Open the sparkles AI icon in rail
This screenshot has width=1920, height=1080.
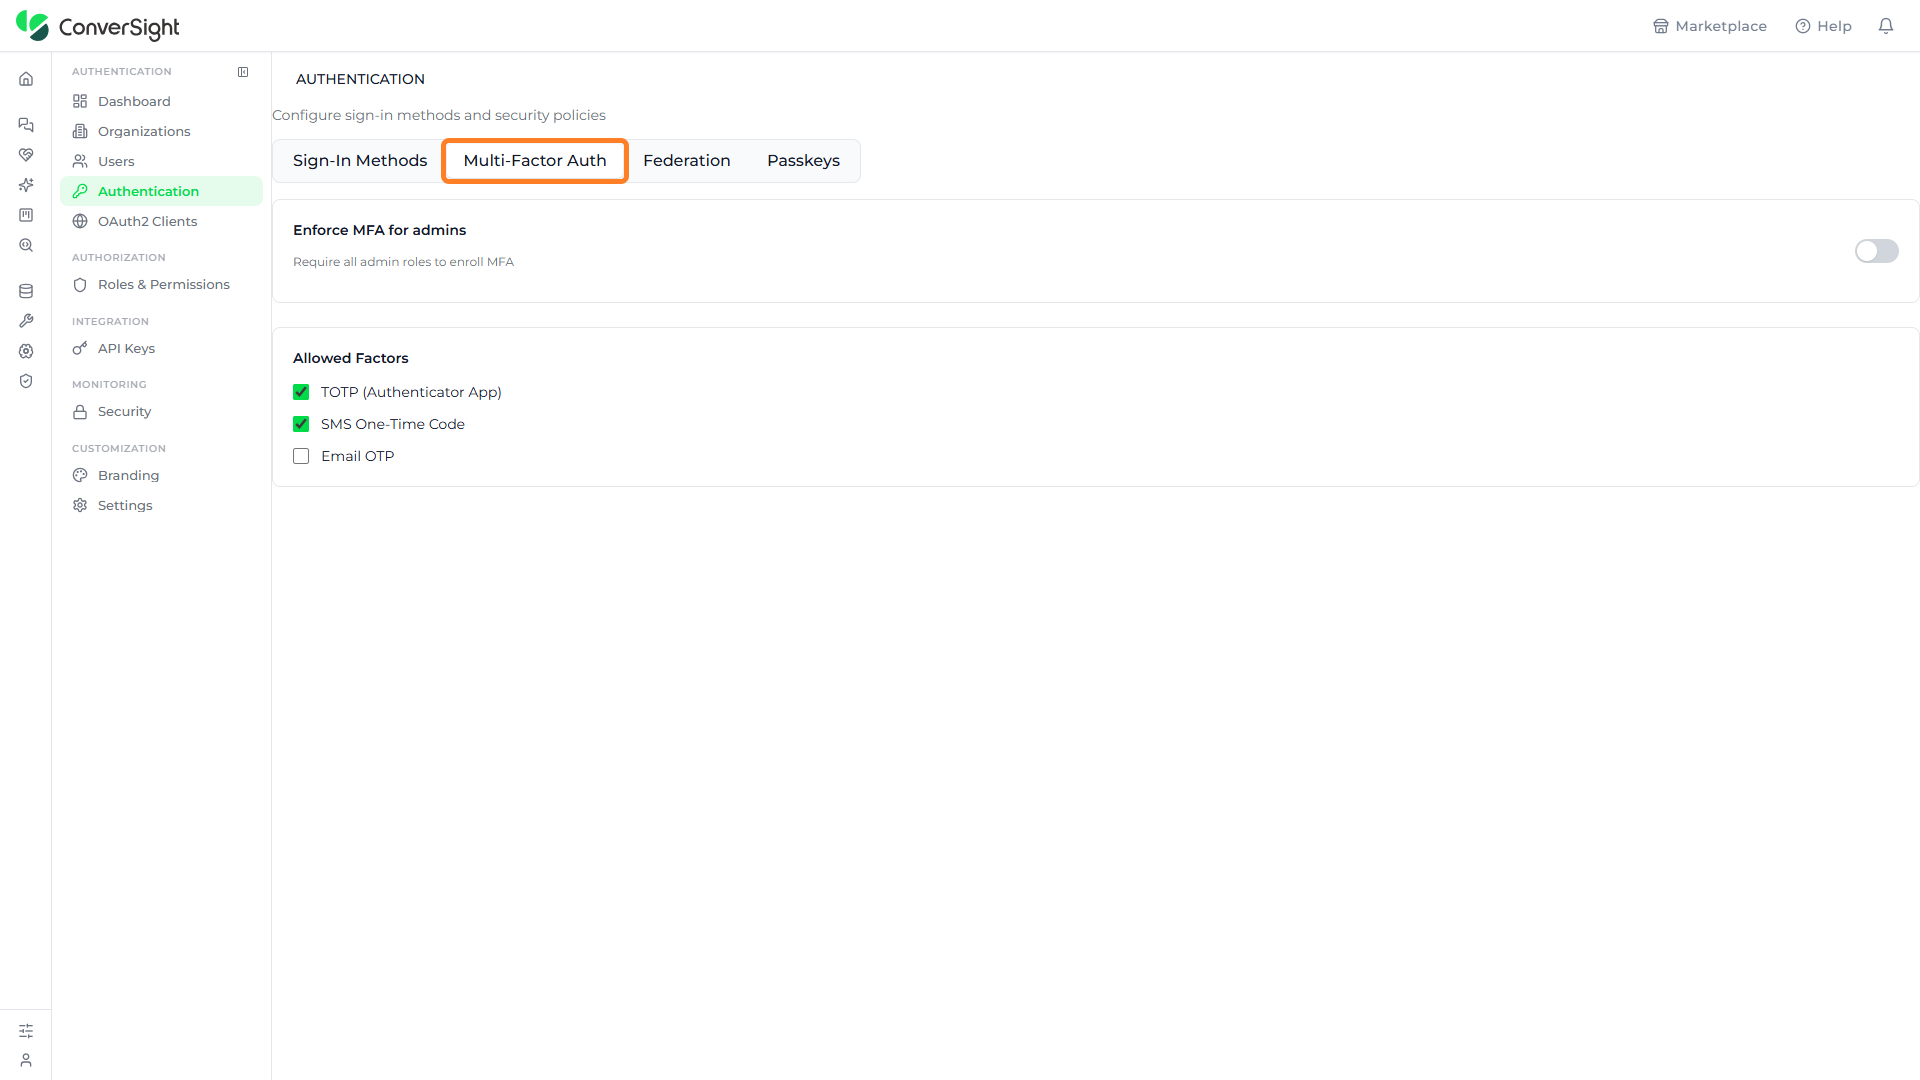(26, 185)
